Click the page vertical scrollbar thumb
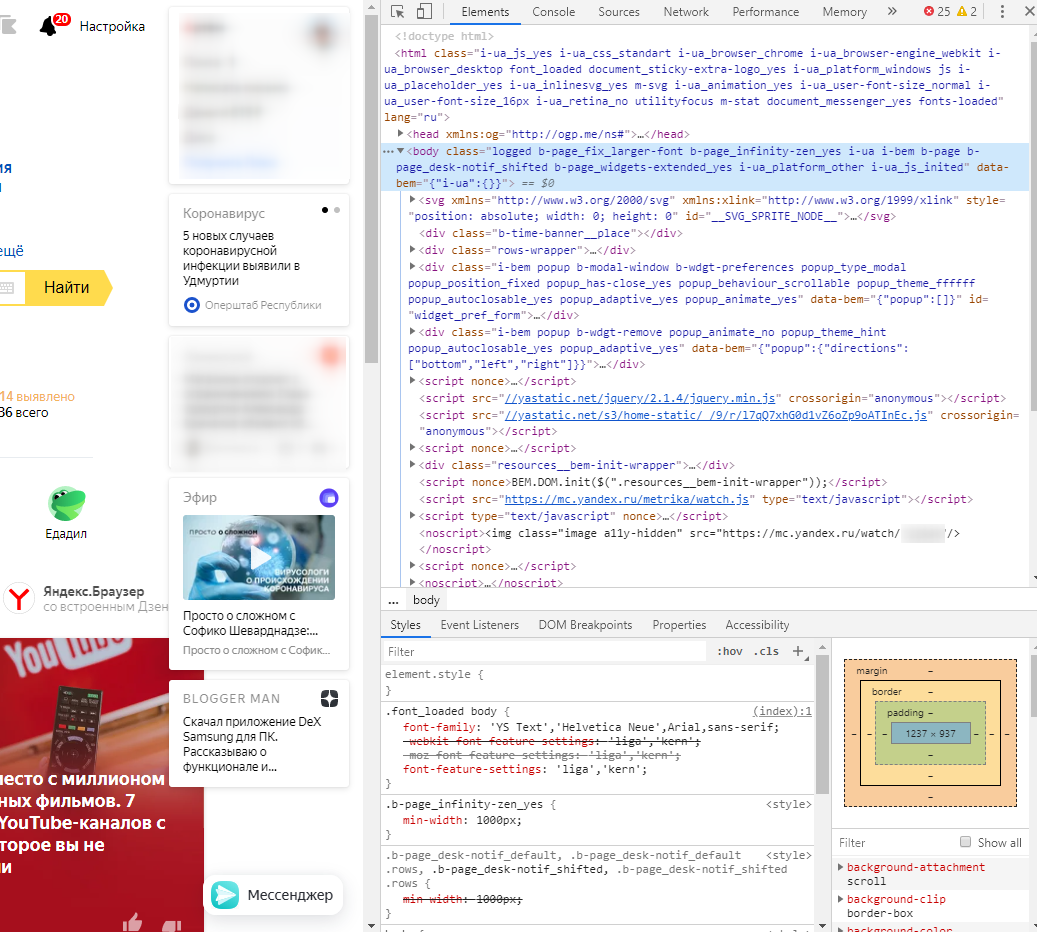1037x932 pixels. (x=371, y=189)
